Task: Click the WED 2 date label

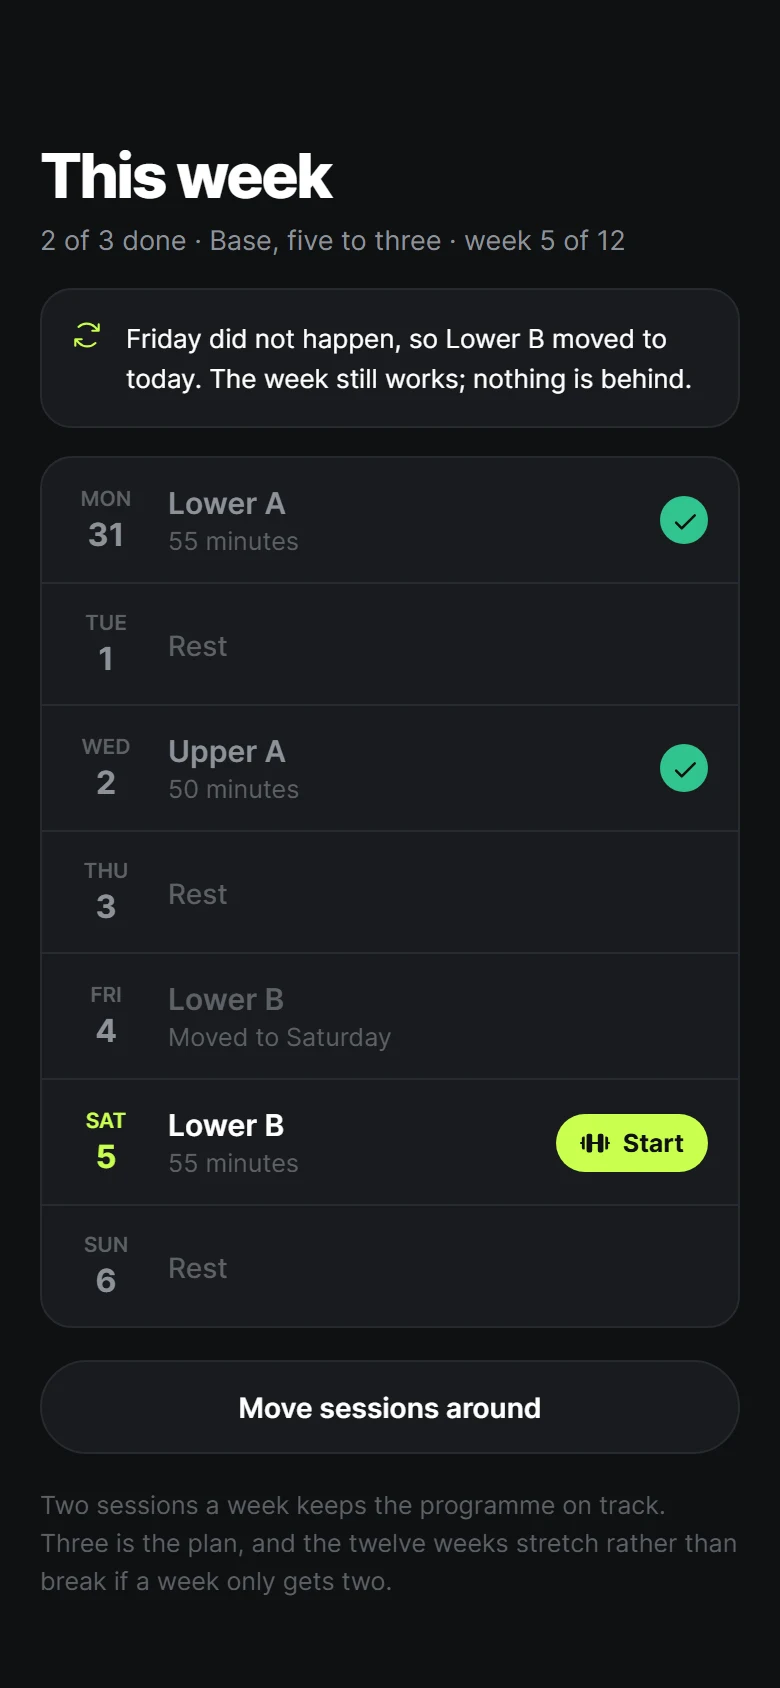Action: (x=106, y=767)
